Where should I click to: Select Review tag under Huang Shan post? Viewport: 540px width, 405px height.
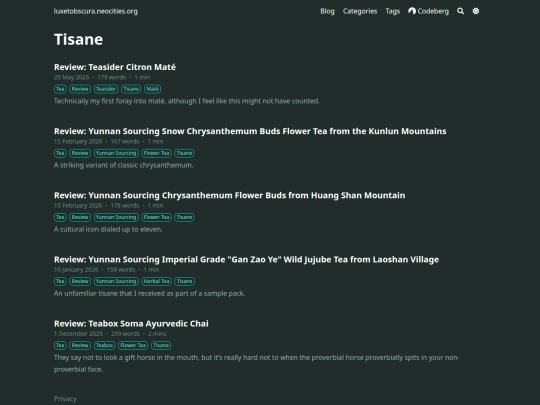[80, 217]
